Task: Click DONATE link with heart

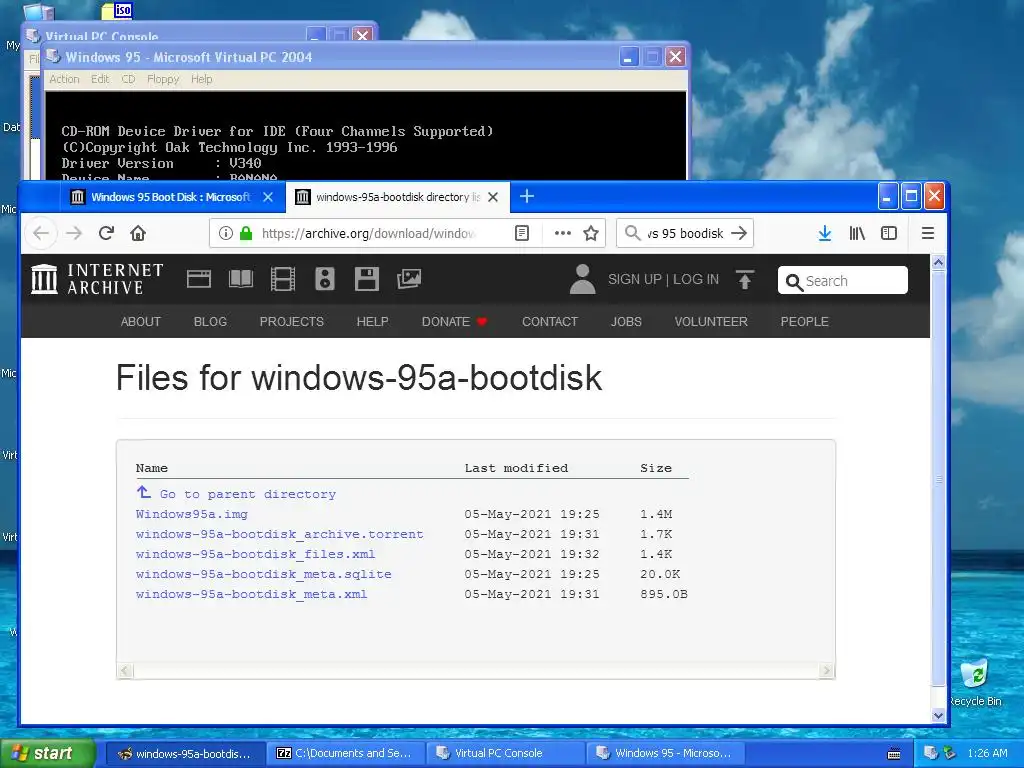Action: [455, 321]
